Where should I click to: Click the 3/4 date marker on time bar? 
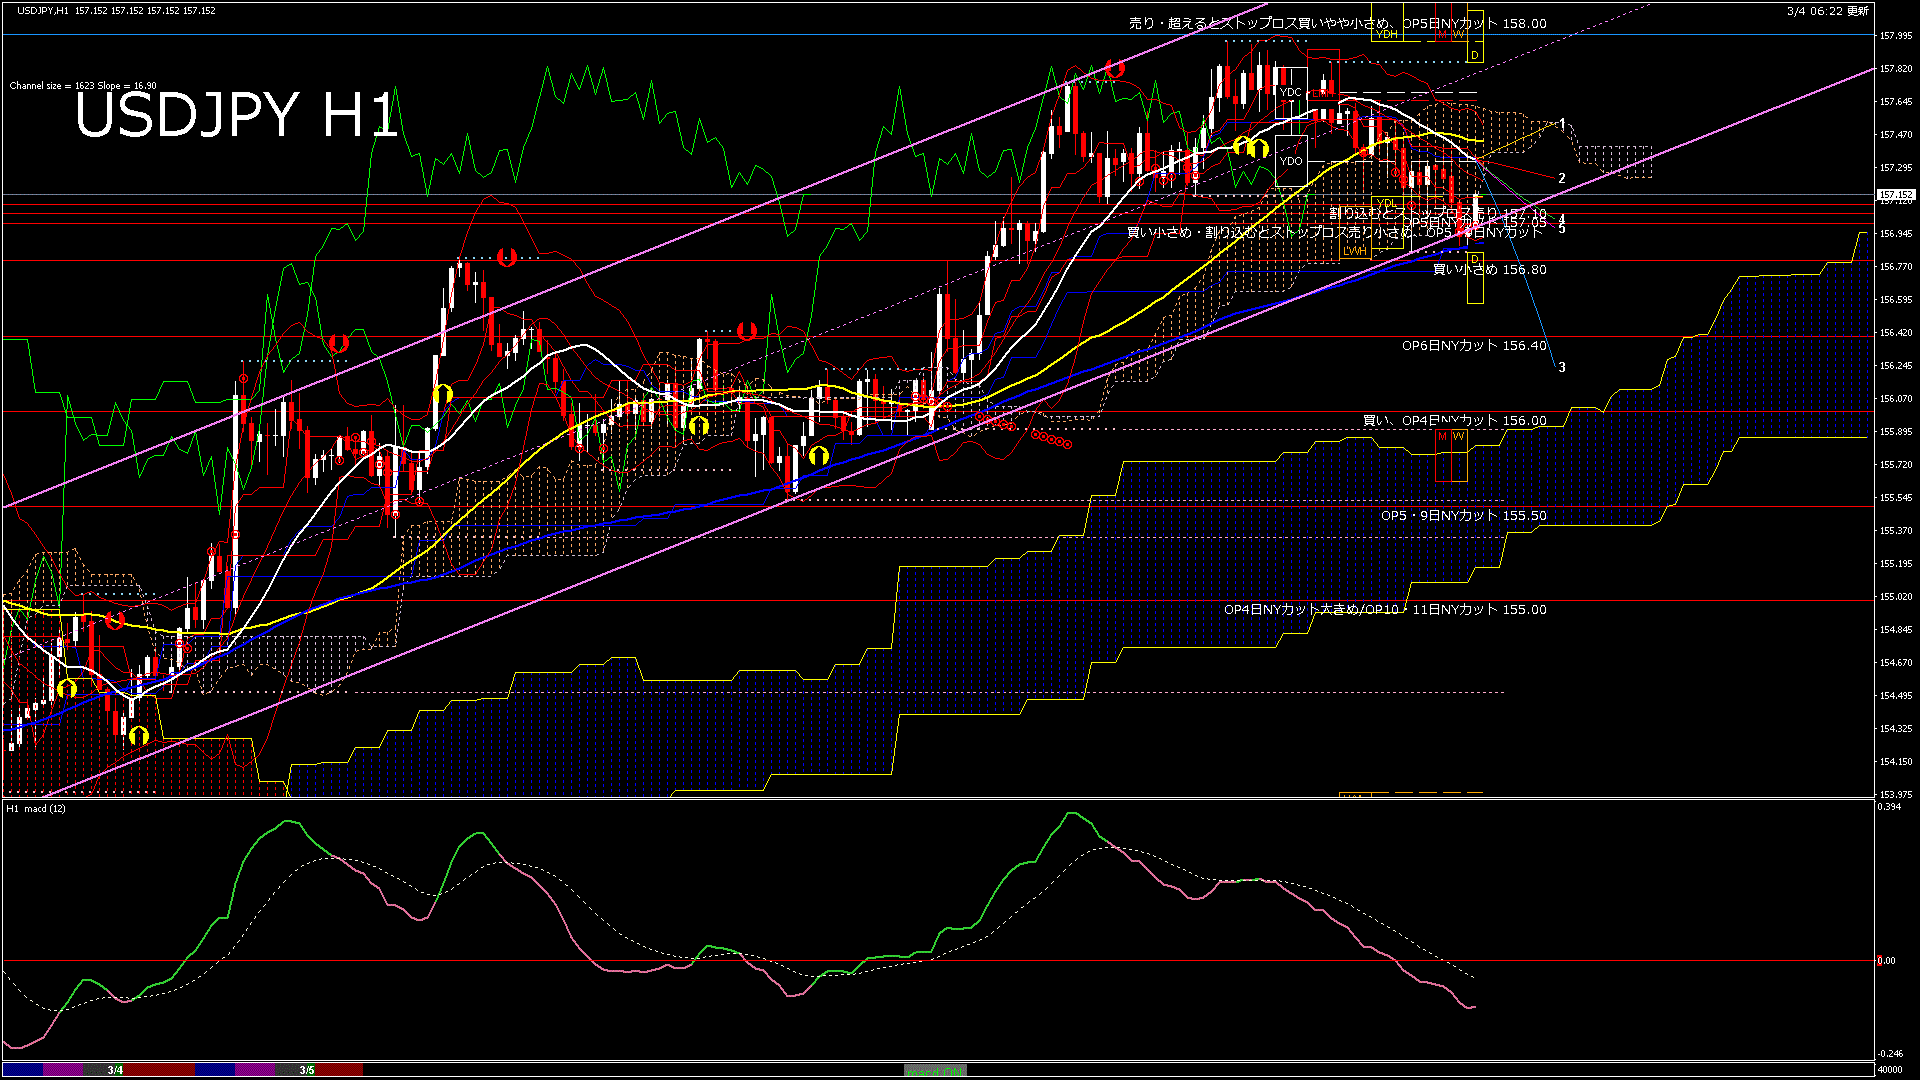[116, 1070]
